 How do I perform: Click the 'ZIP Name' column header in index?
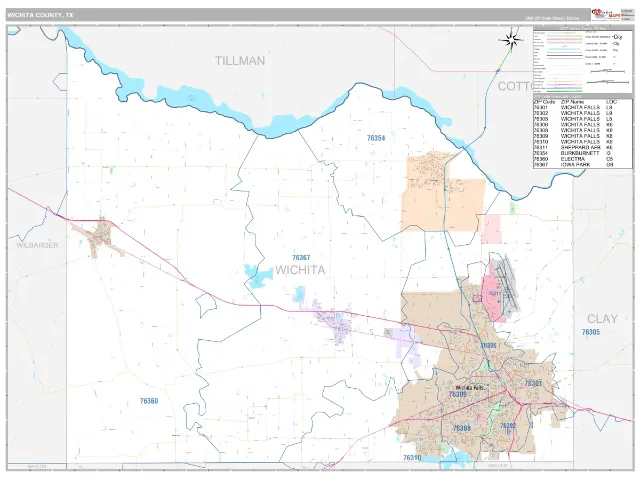pos(572,102)
